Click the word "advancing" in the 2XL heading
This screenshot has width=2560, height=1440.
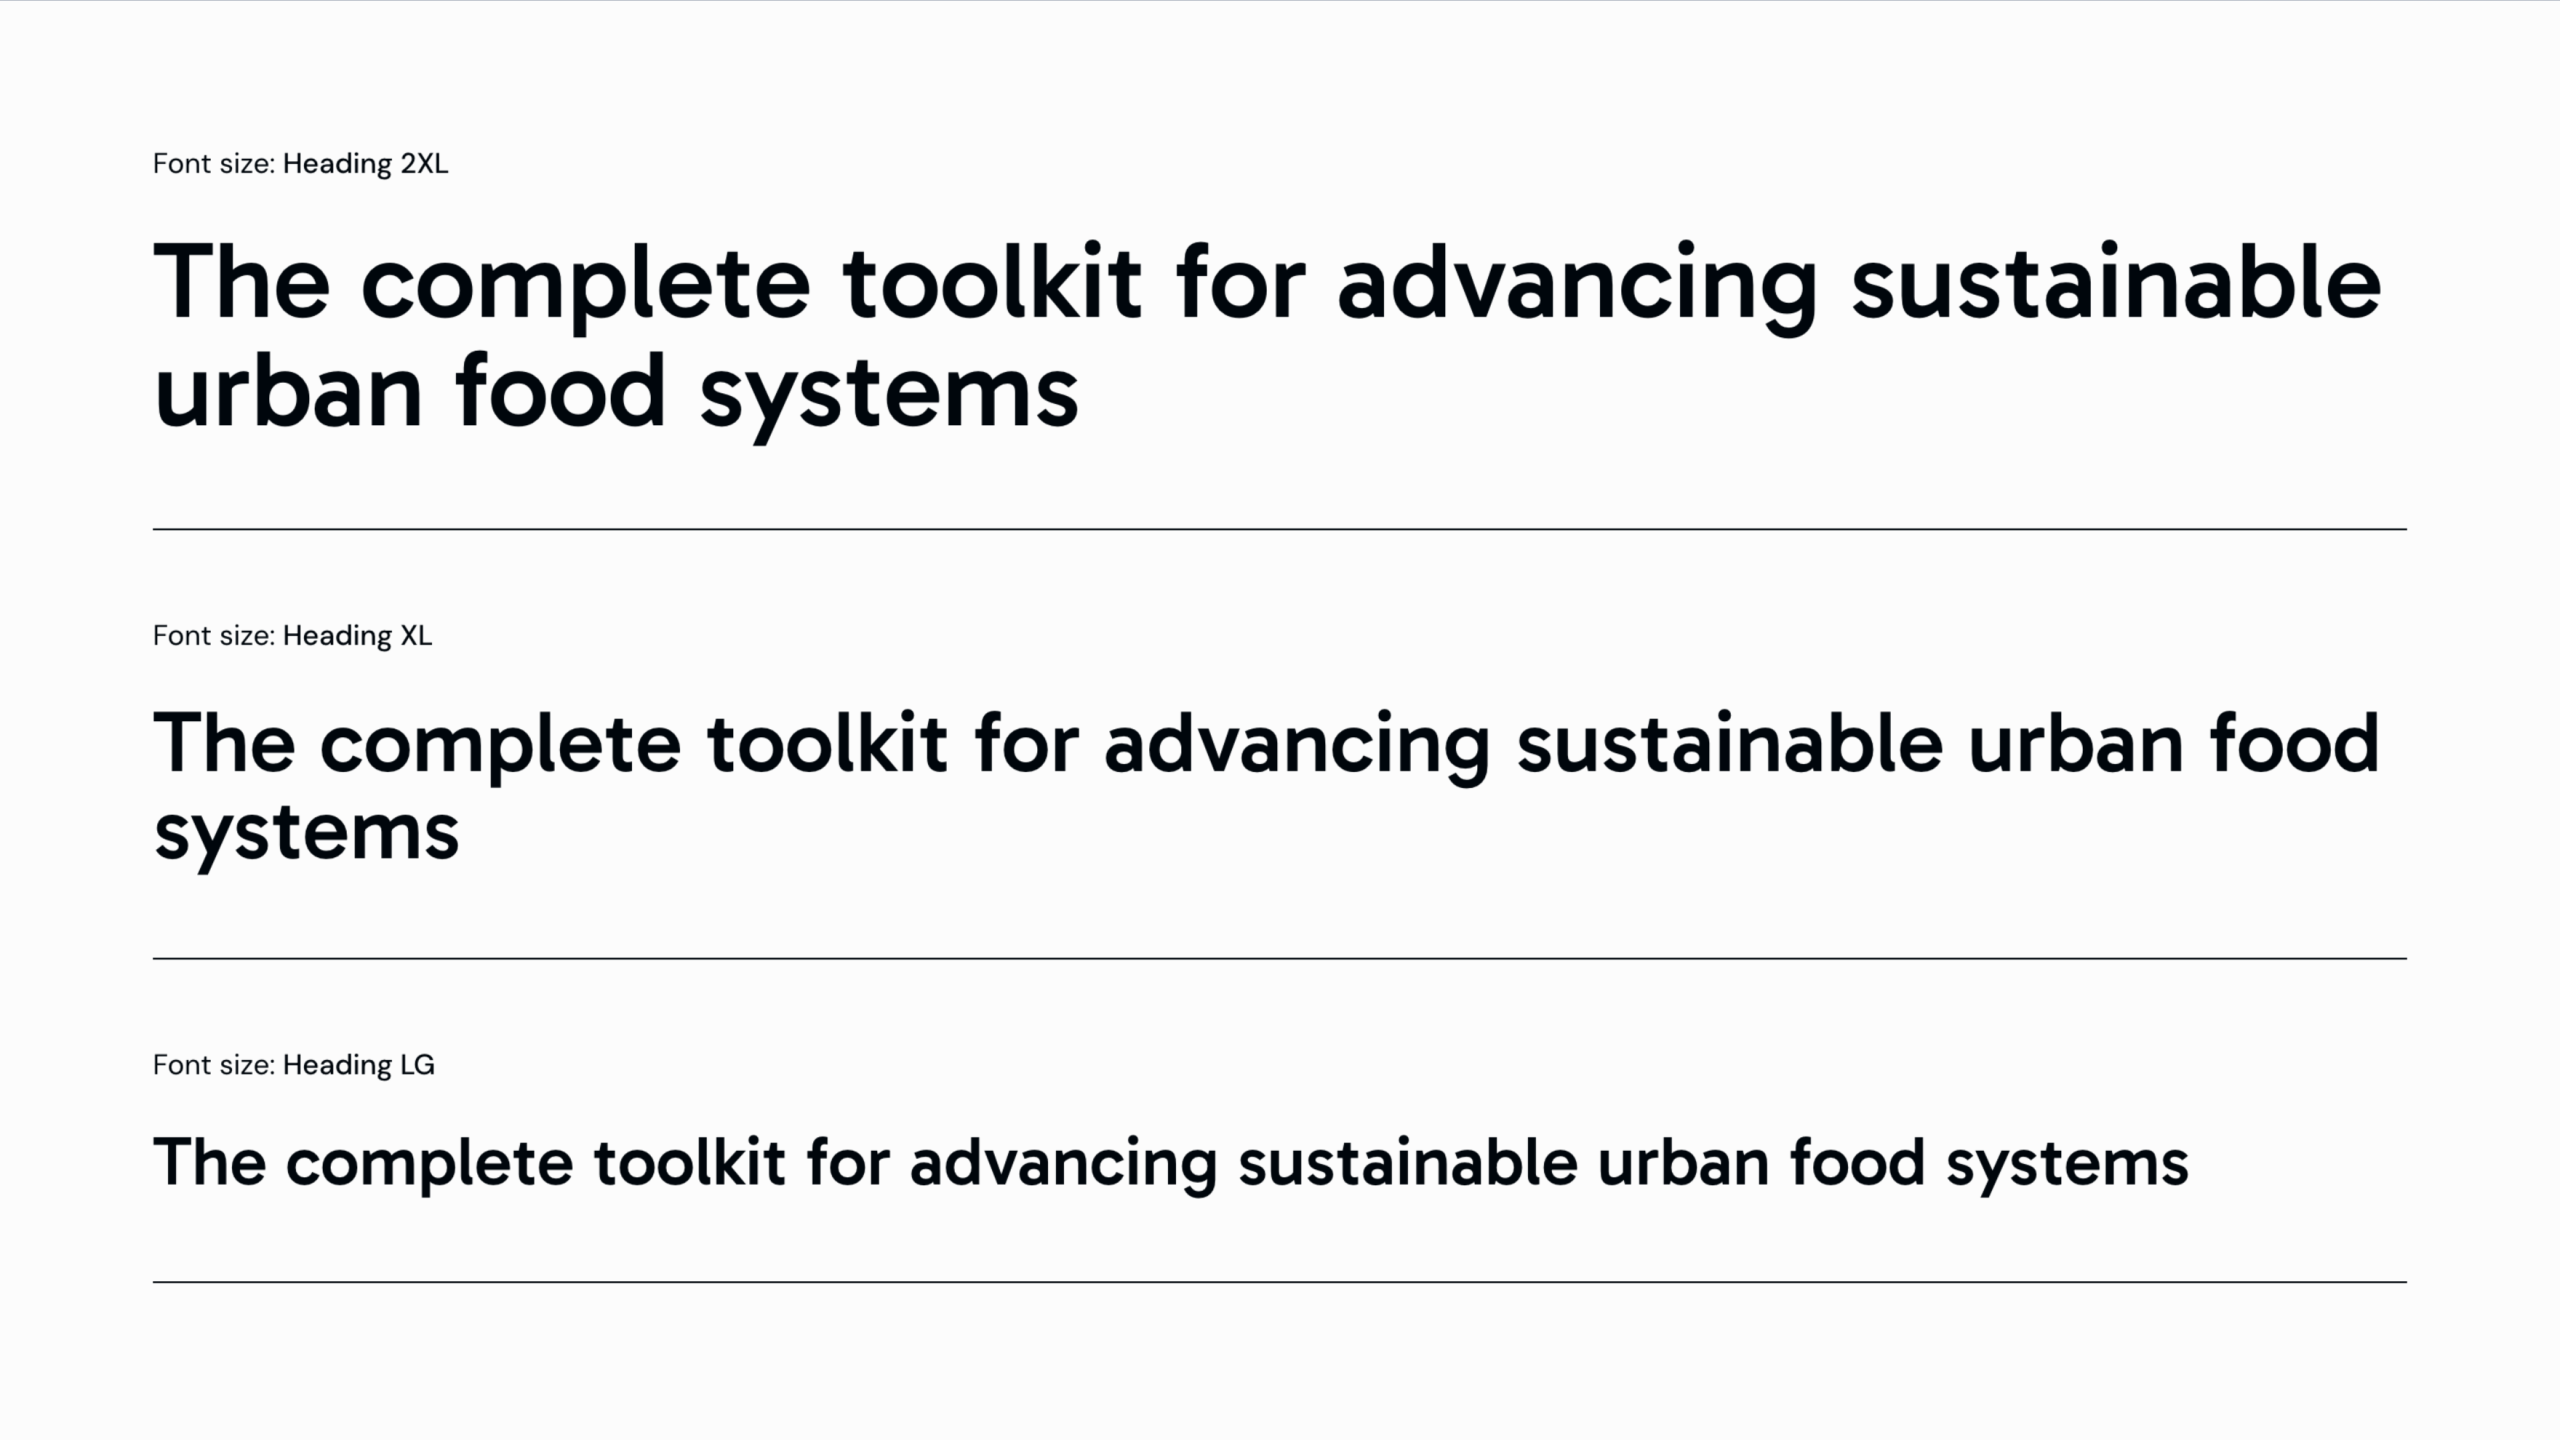coord(1576,289)
